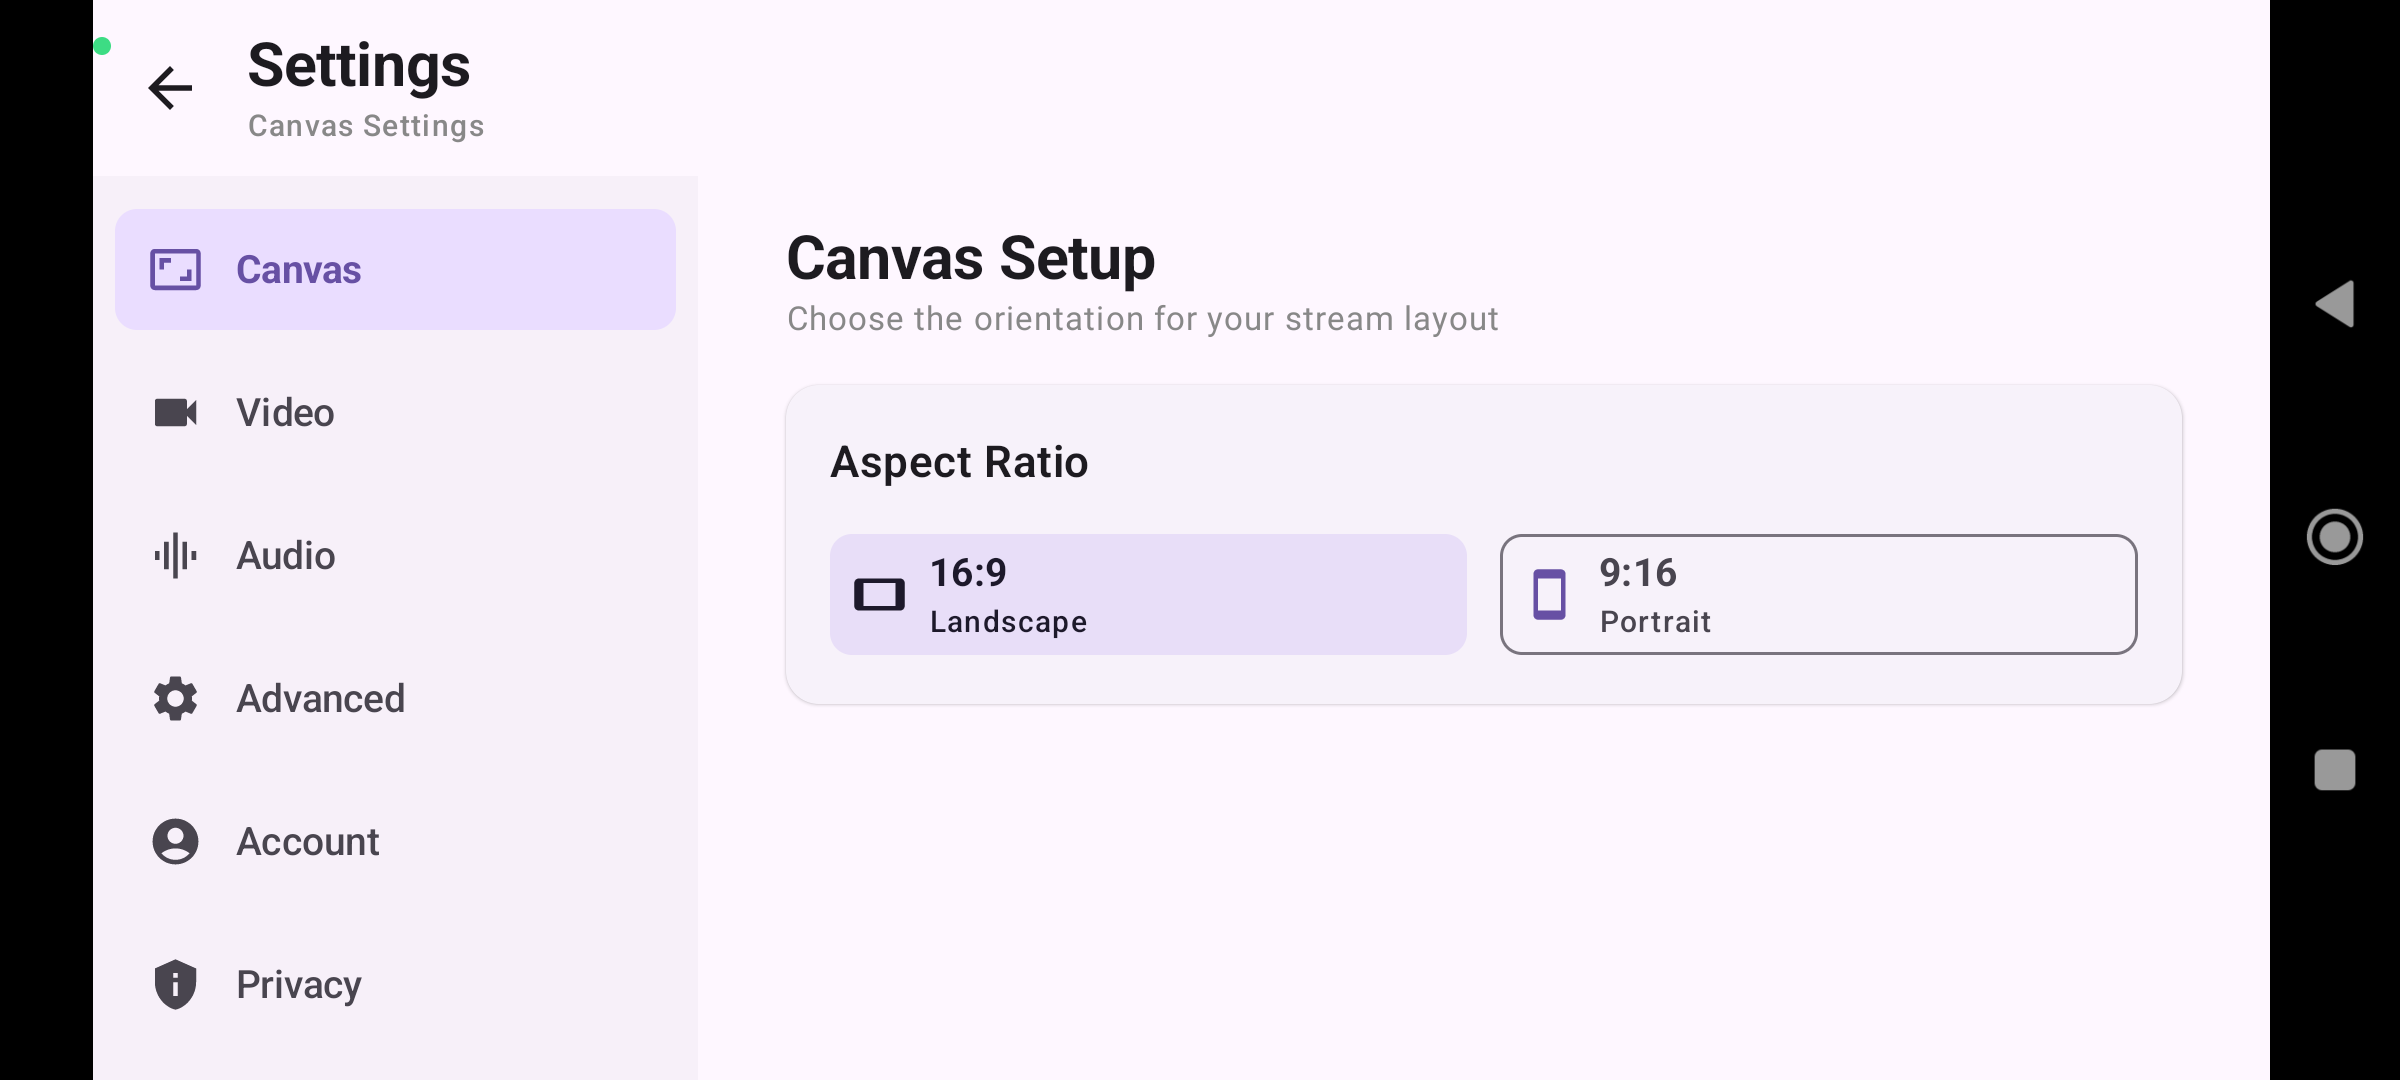Select 9:16 Portrait aspect ratio

(x=1818, y=595)
